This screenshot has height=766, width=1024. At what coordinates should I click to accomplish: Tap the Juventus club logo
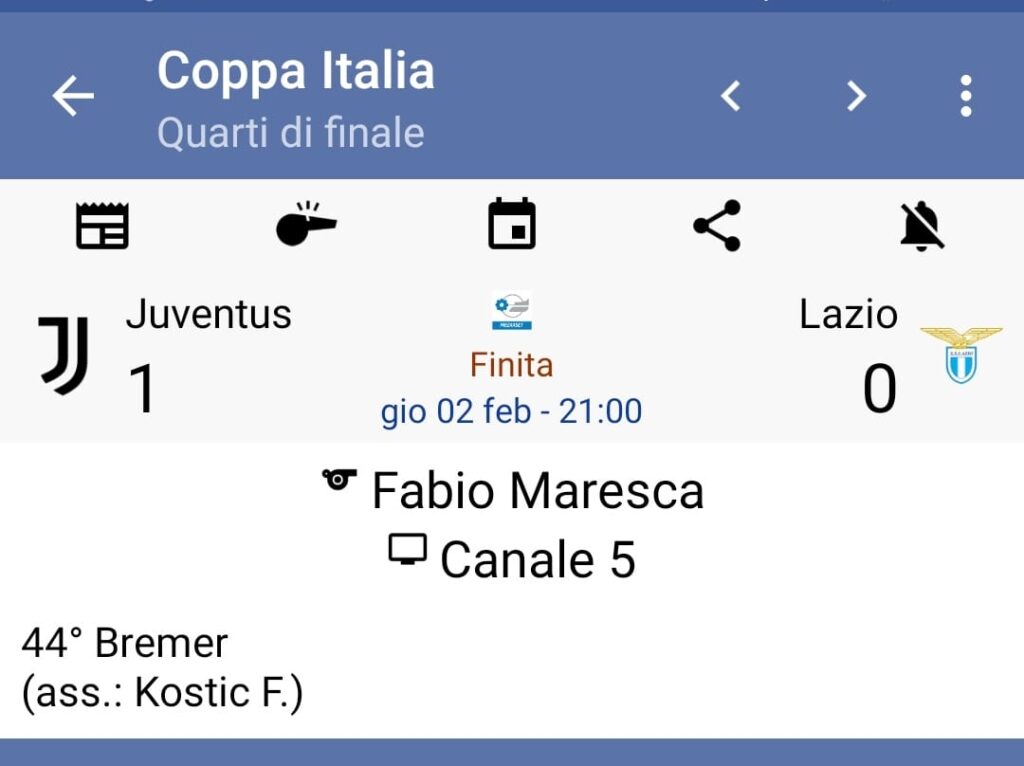pyautogui.click(x=64, y=355)
